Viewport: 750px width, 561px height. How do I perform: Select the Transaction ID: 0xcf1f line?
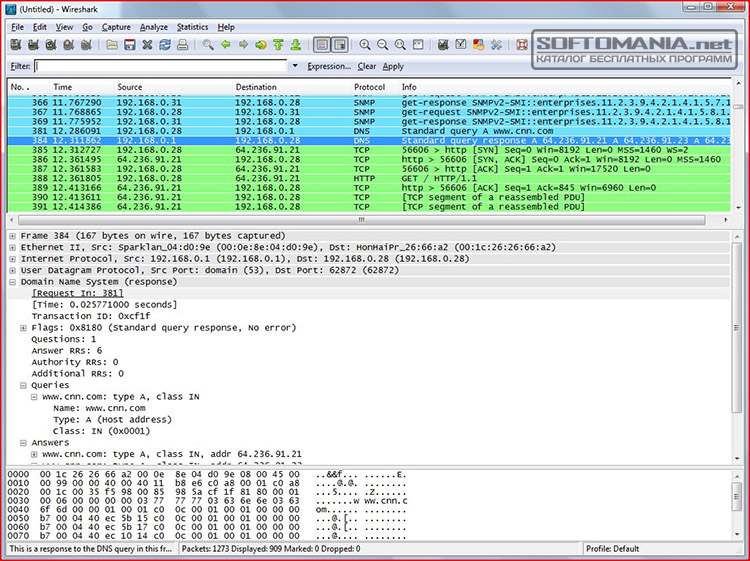[x=91, y=316]
